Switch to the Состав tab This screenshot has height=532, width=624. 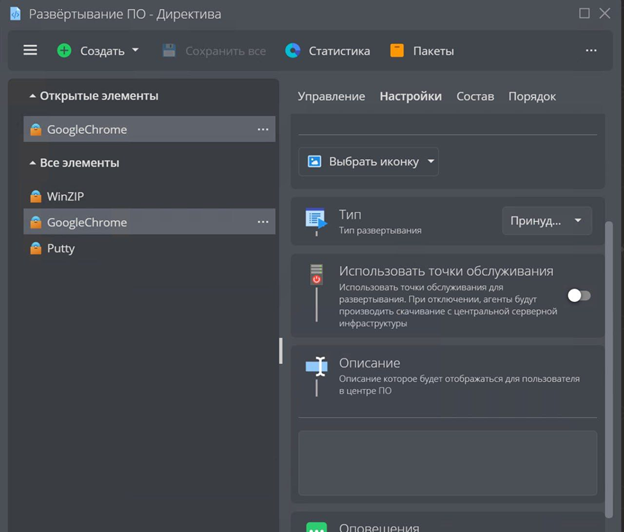[475, 96]
